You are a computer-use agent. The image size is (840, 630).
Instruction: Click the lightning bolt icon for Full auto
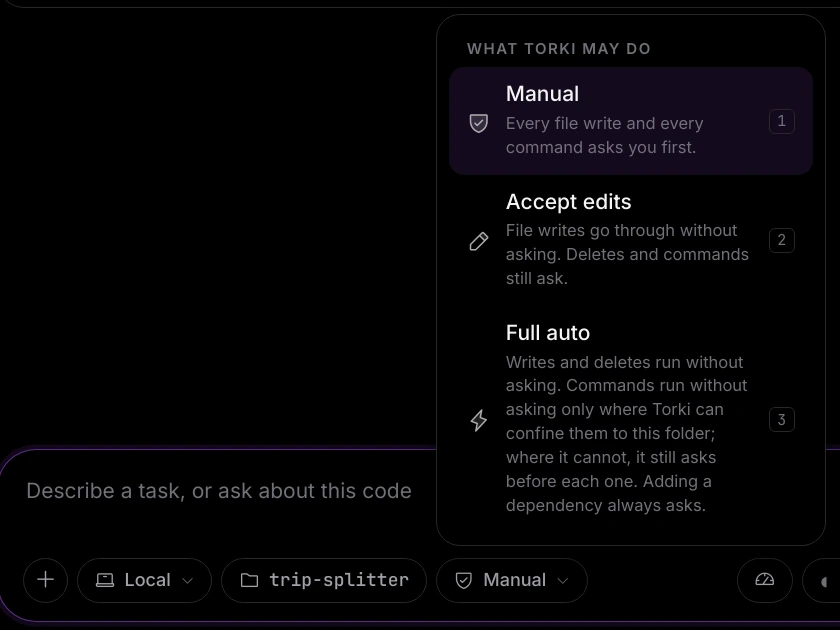(478, 420)
